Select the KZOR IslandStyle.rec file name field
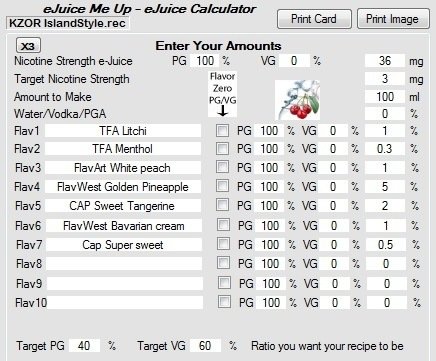The image size is (436, 361). [67, 23]
